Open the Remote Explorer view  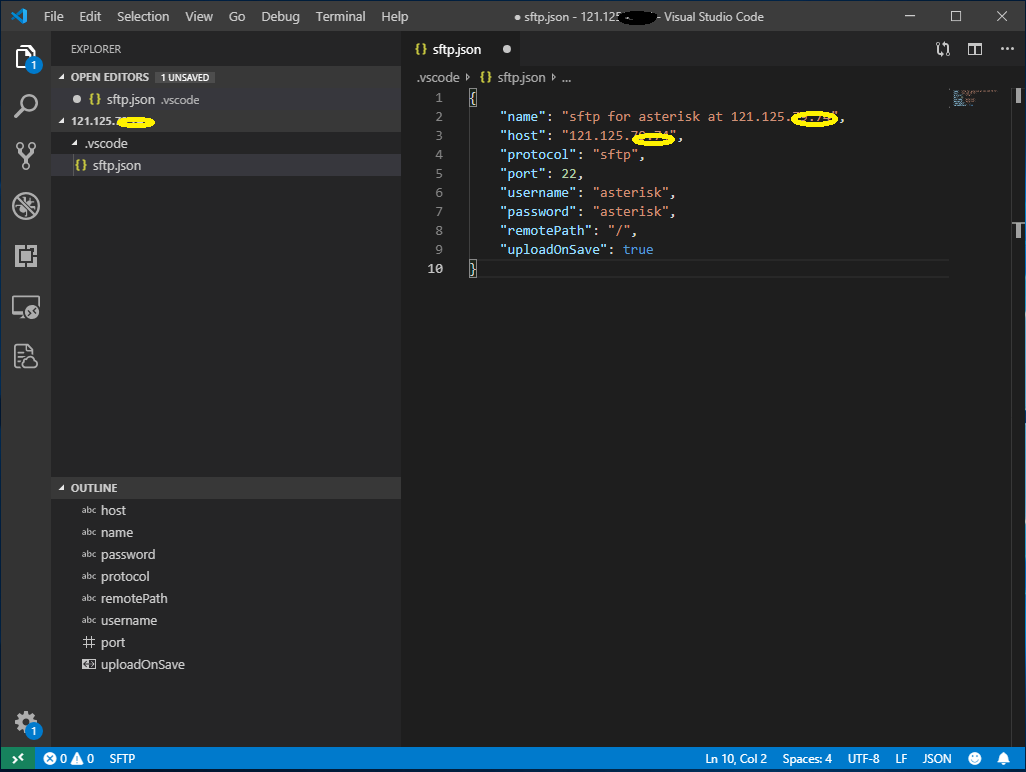pos(26,307)
